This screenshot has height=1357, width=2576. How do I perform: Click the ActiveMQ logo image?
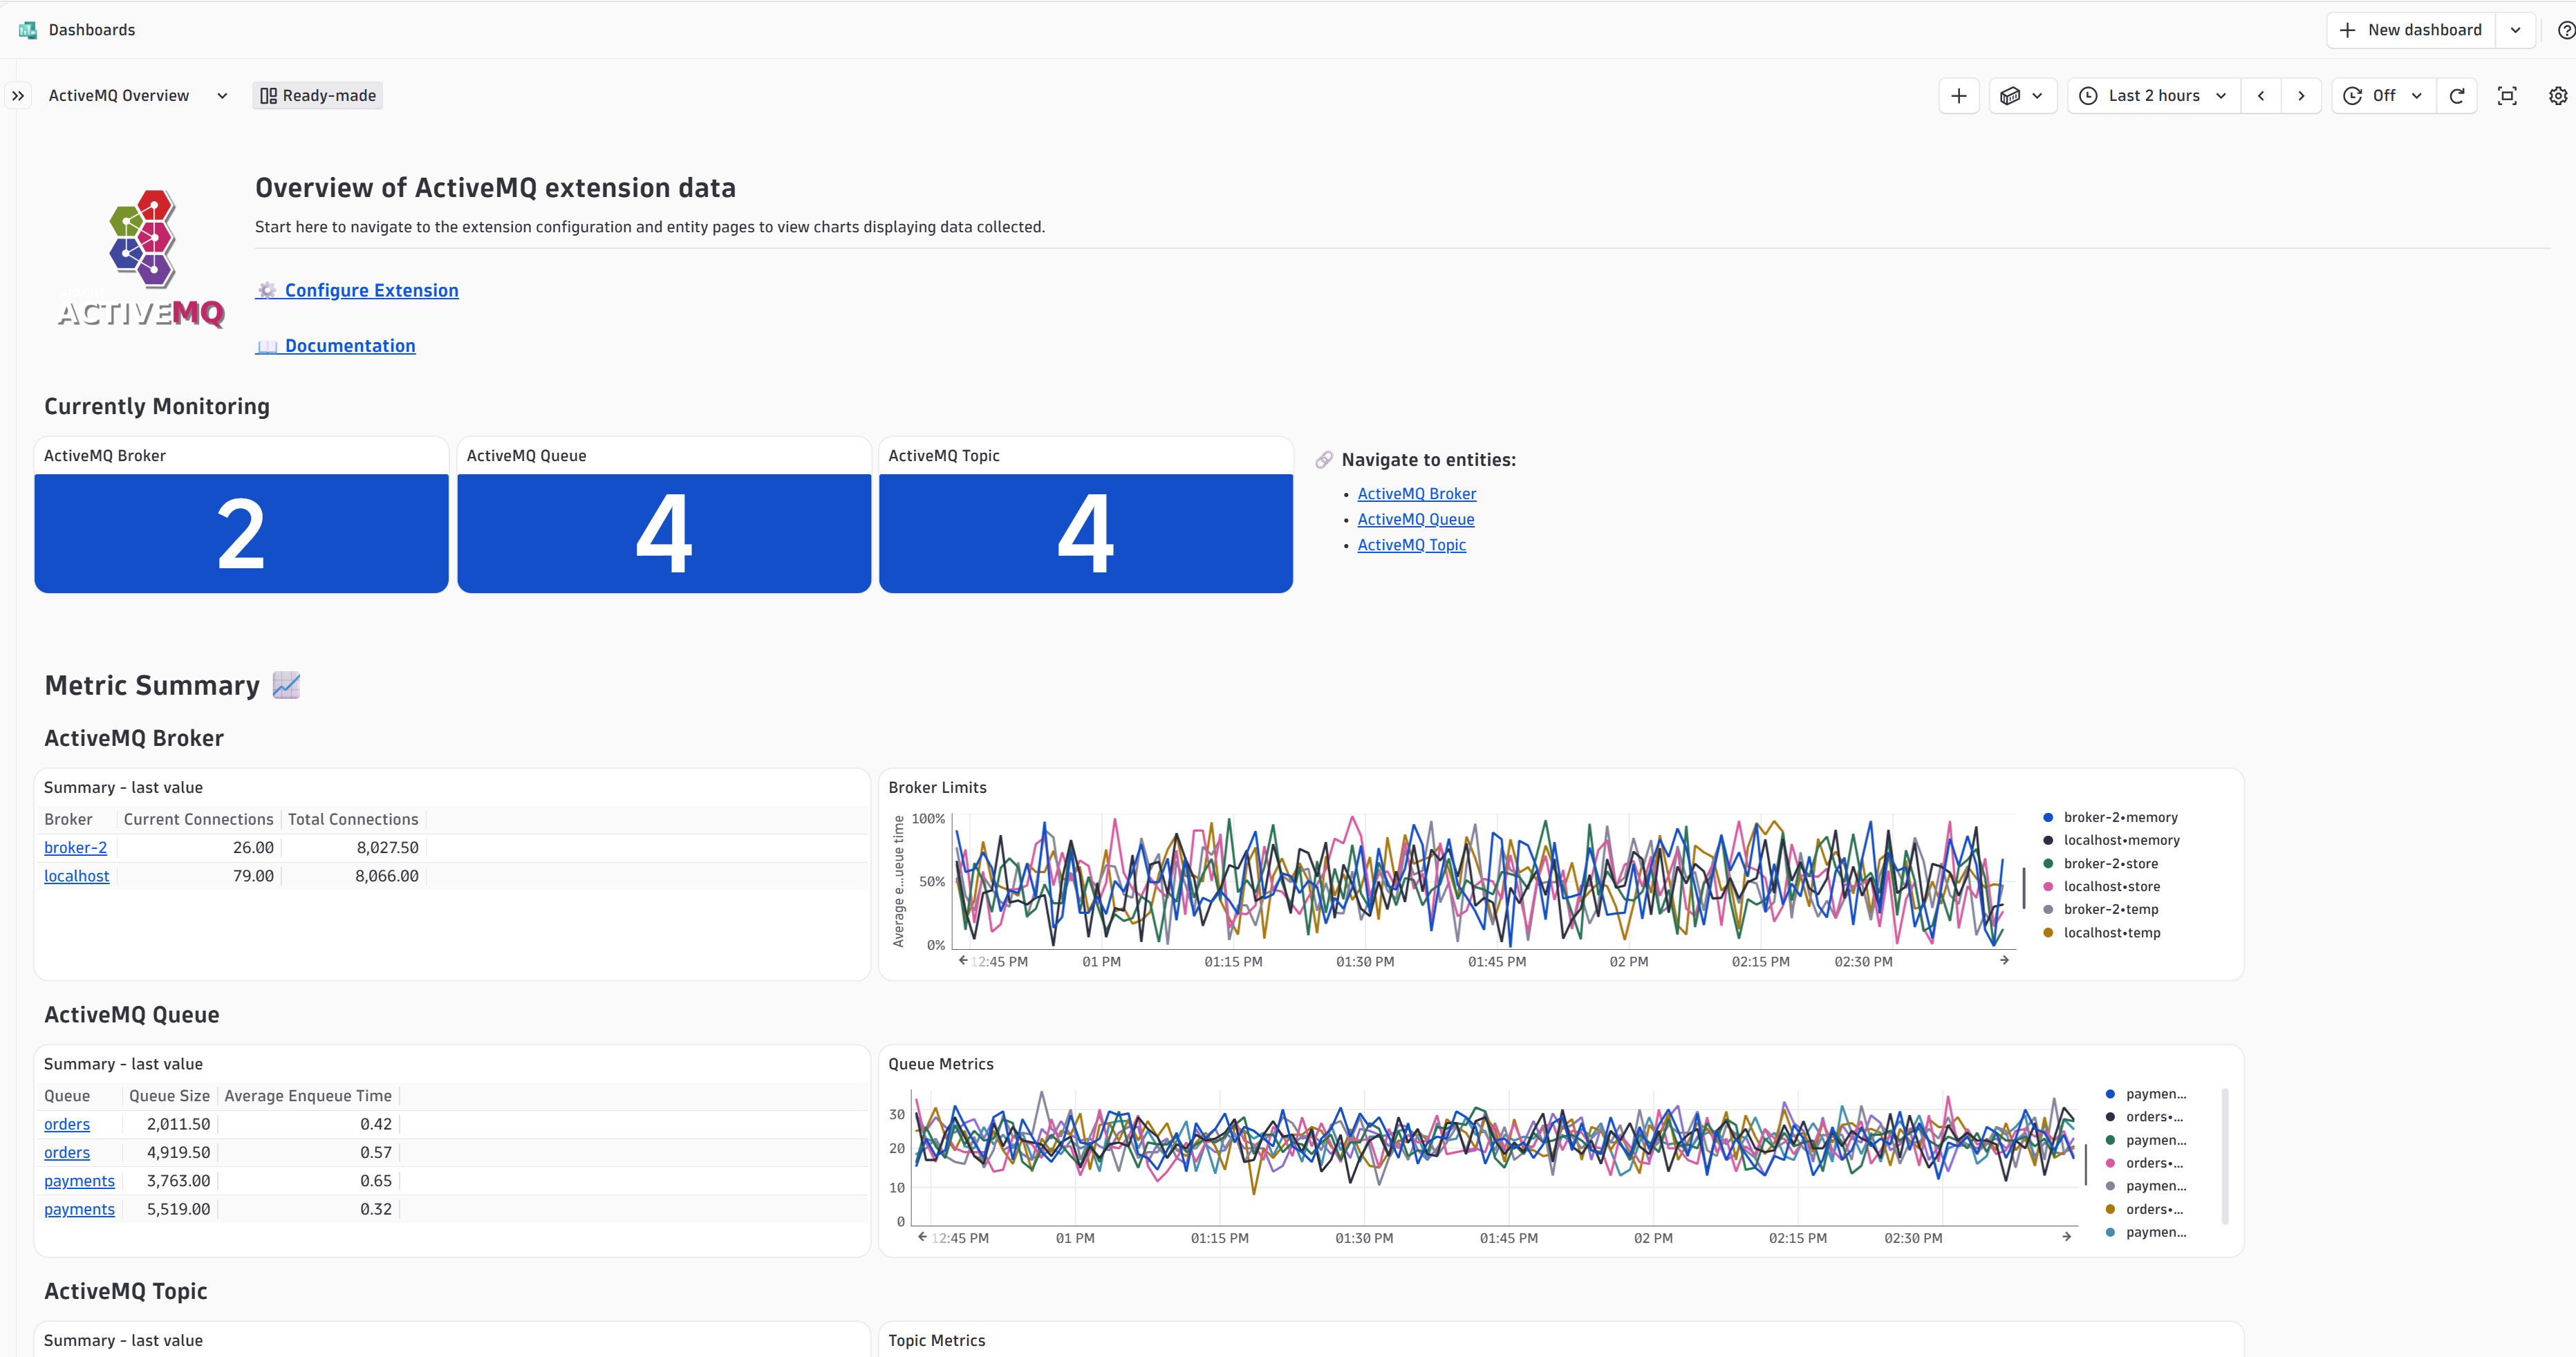pyautogui.click(x=141, y=259)
